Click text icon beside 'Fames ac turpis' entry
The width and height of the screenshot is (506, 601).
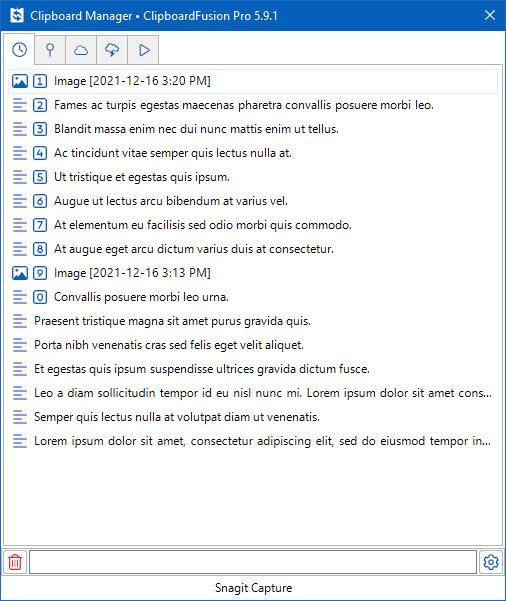tap(20, 105)
